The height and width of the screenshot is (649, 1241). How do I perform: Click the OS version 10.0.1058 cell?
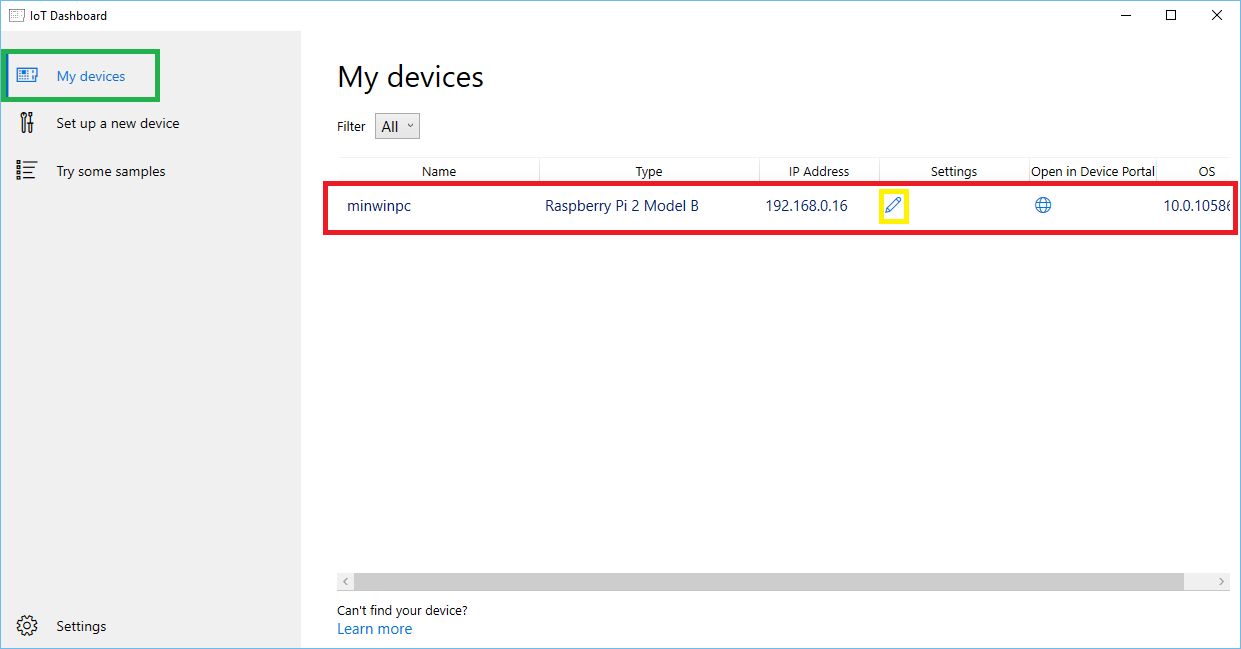pos(1196,206)
